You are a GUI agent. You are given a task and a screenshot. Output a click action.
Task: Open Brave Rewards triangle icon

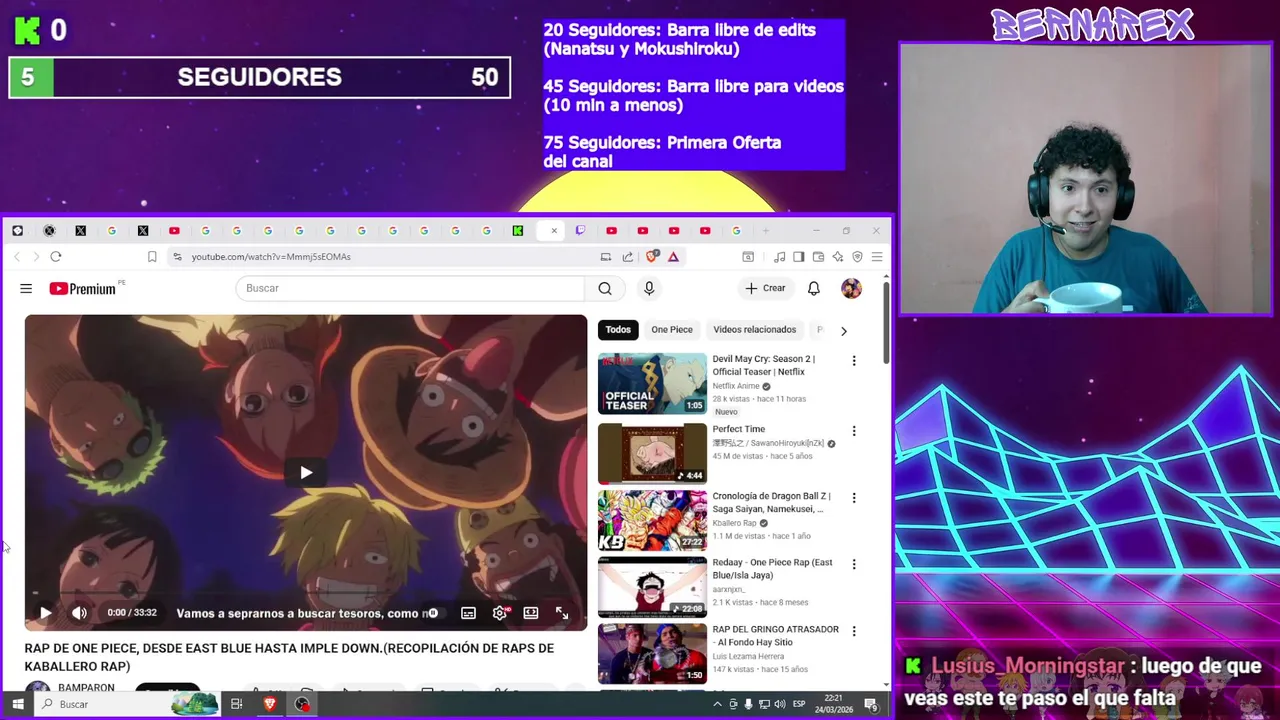tap(673, 257)
